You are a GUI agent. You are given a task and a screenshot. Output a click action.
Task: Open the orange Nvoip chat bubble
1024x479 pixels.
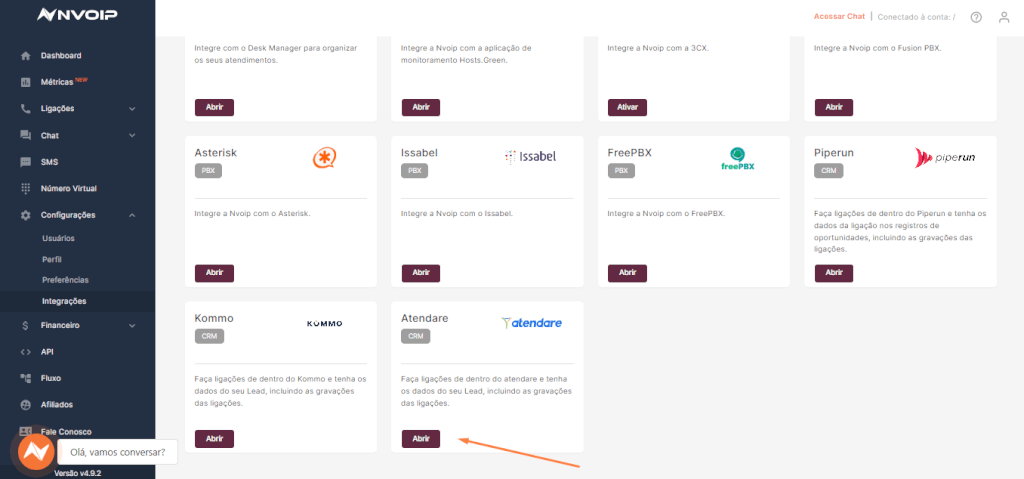[36, 452]
